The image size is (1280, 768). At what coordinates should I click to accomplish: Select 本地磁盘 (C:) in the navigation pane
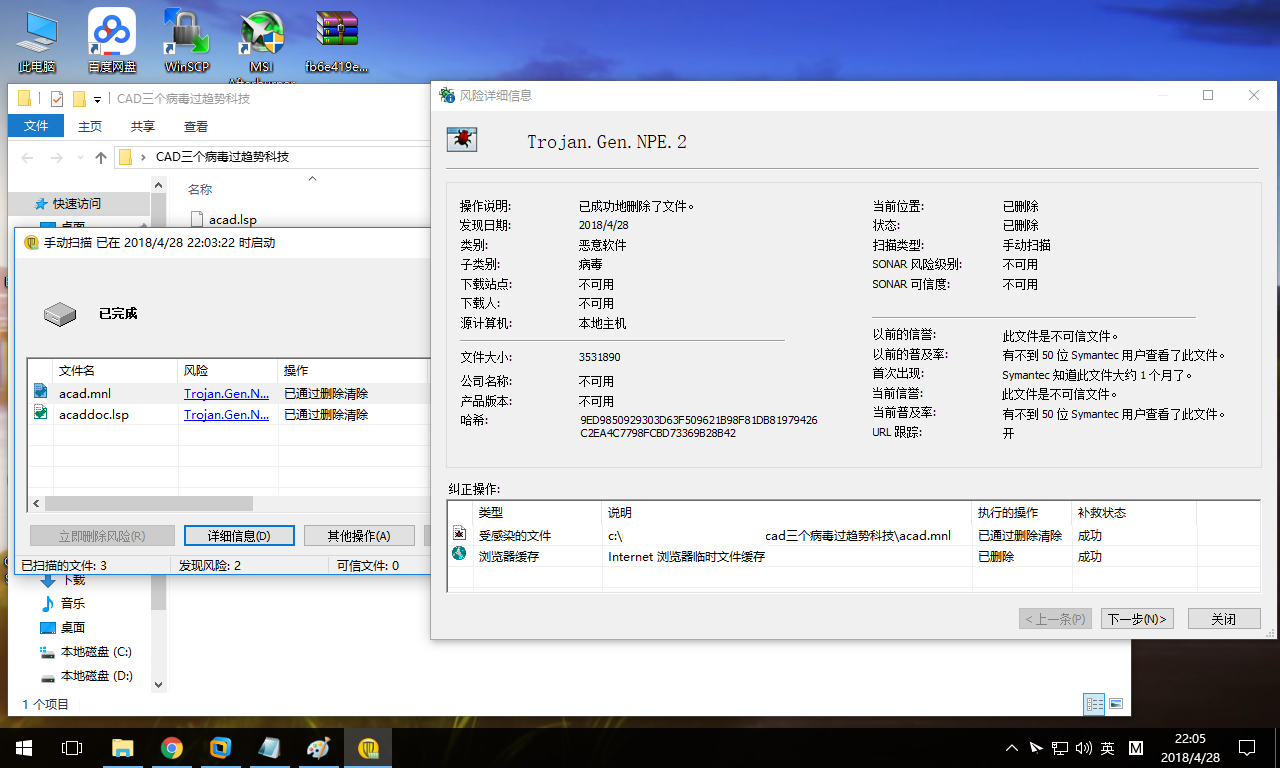(95, 652)
